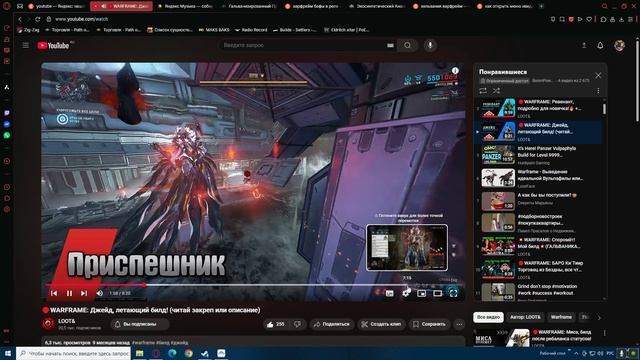Open the 'Grind don't stop' motivation short
This screenshot has height=360, width=640.
click(x=539, y=292)
